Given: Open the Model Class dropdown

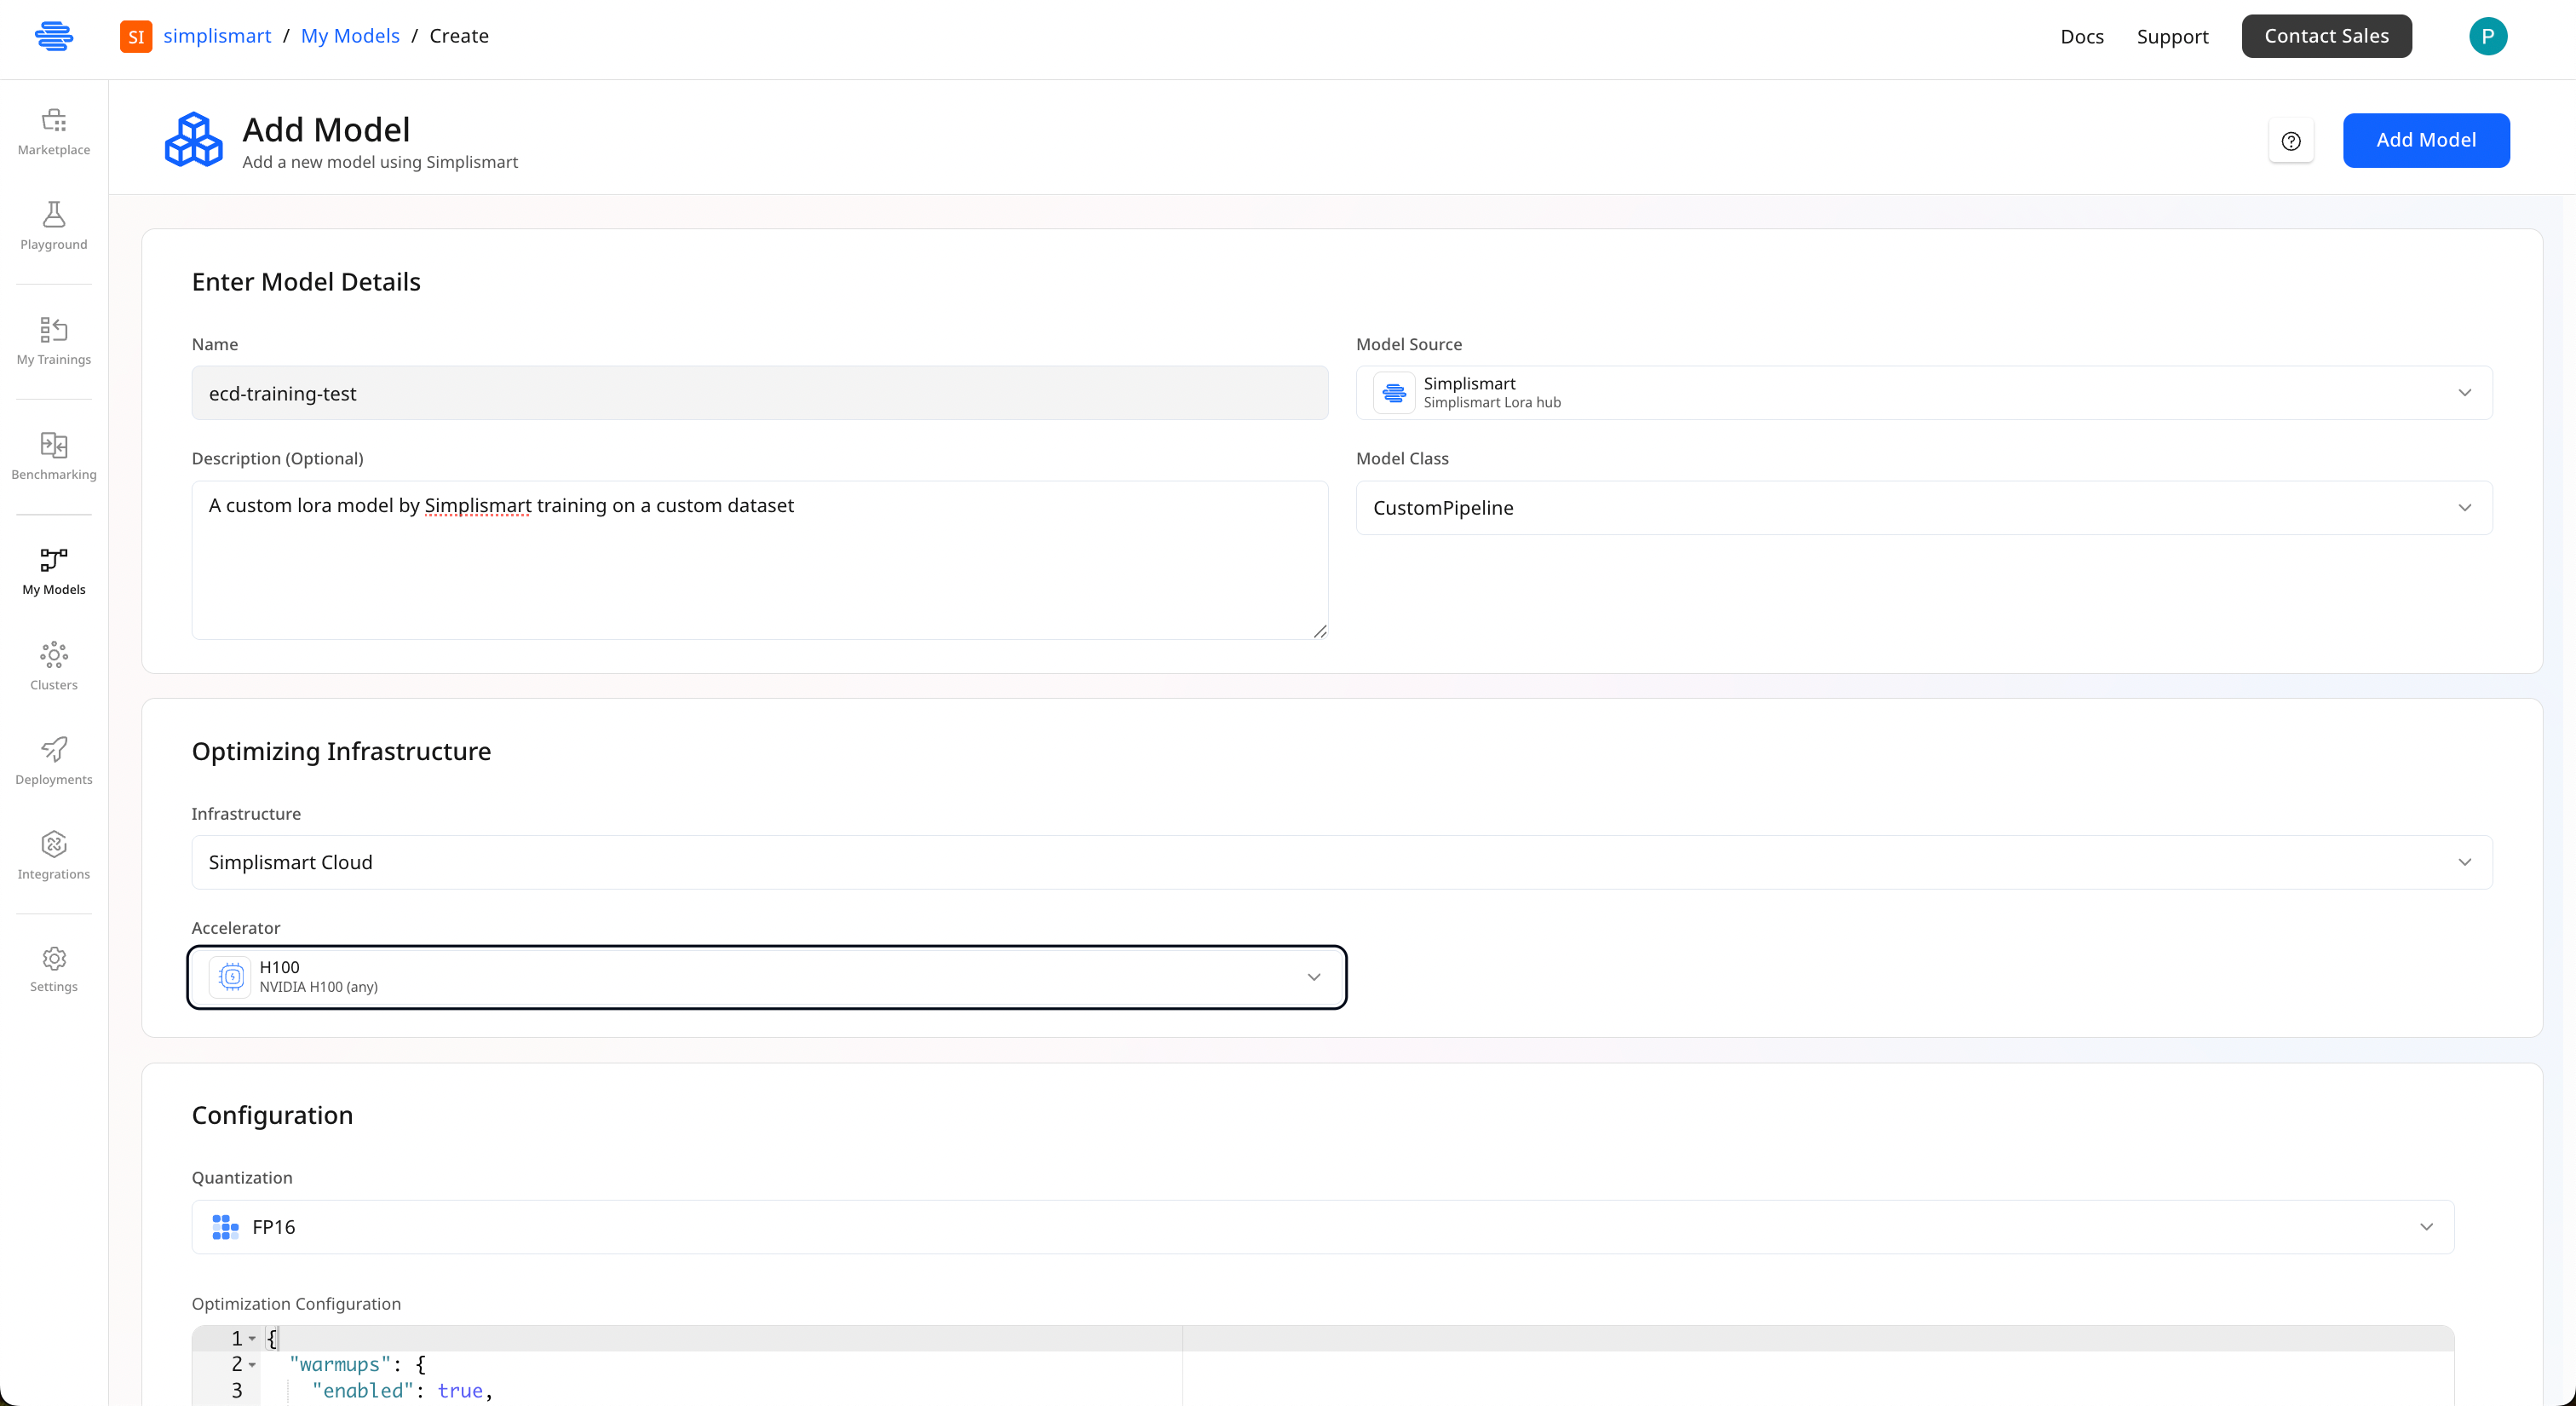Looking at the screenshot, I should [1923, 508].
